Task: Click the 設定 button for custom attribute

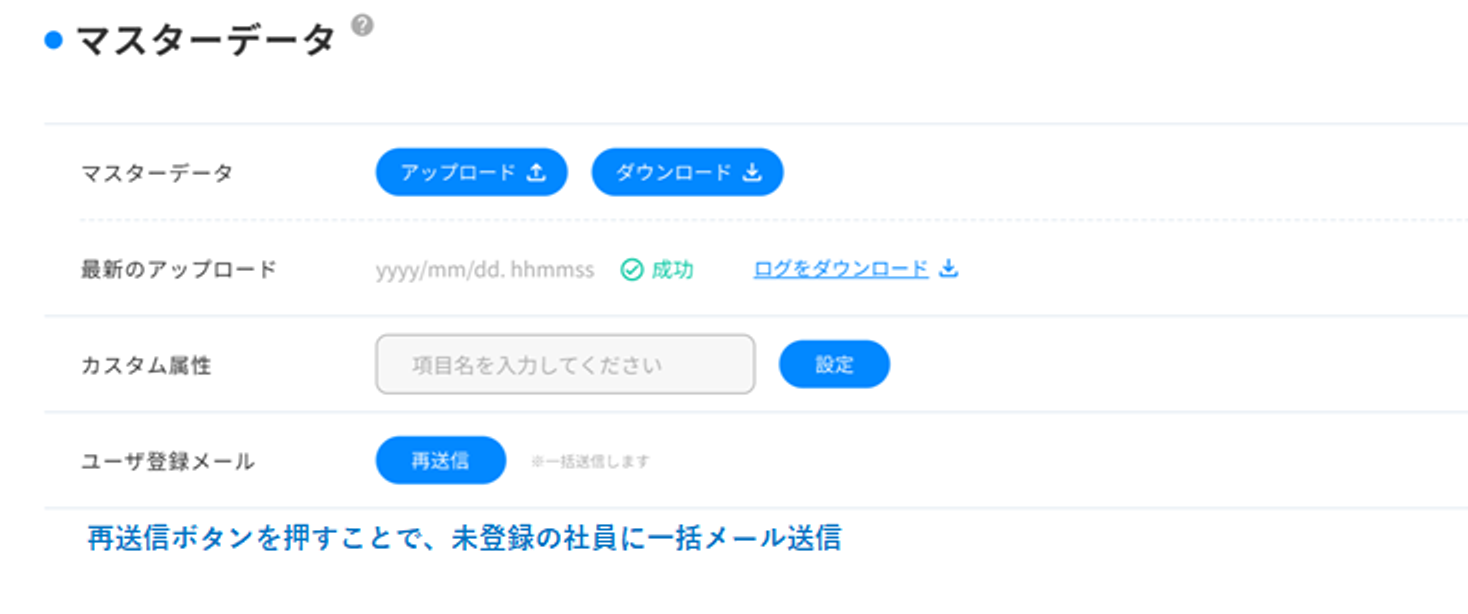Action: pos(834,364)
